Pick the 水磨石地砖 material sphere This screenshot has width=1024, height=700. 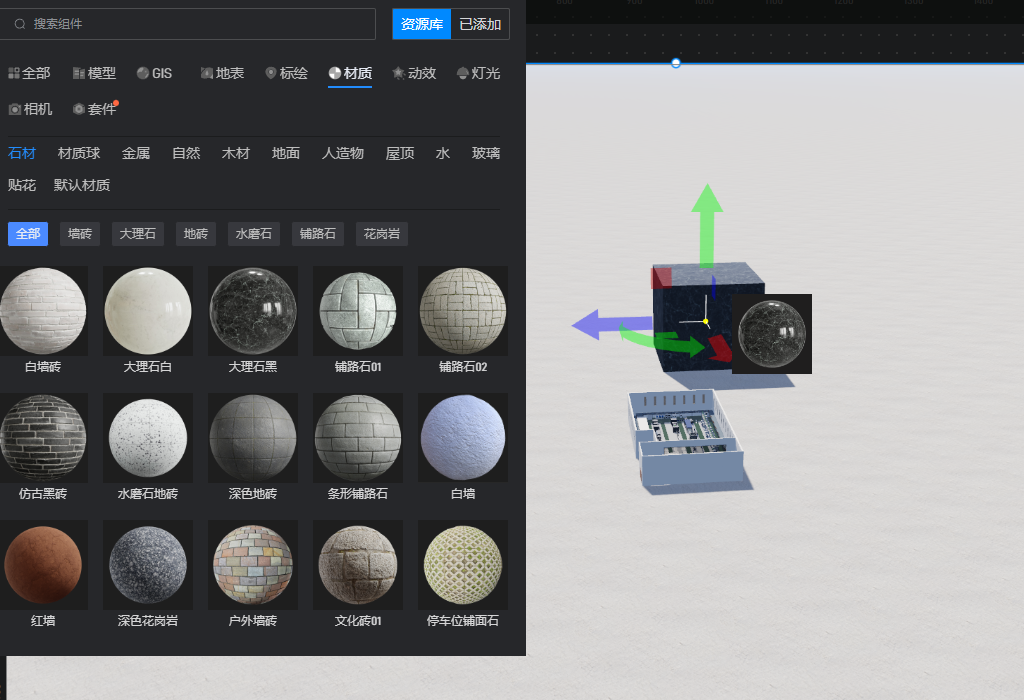tap(148, 438)
